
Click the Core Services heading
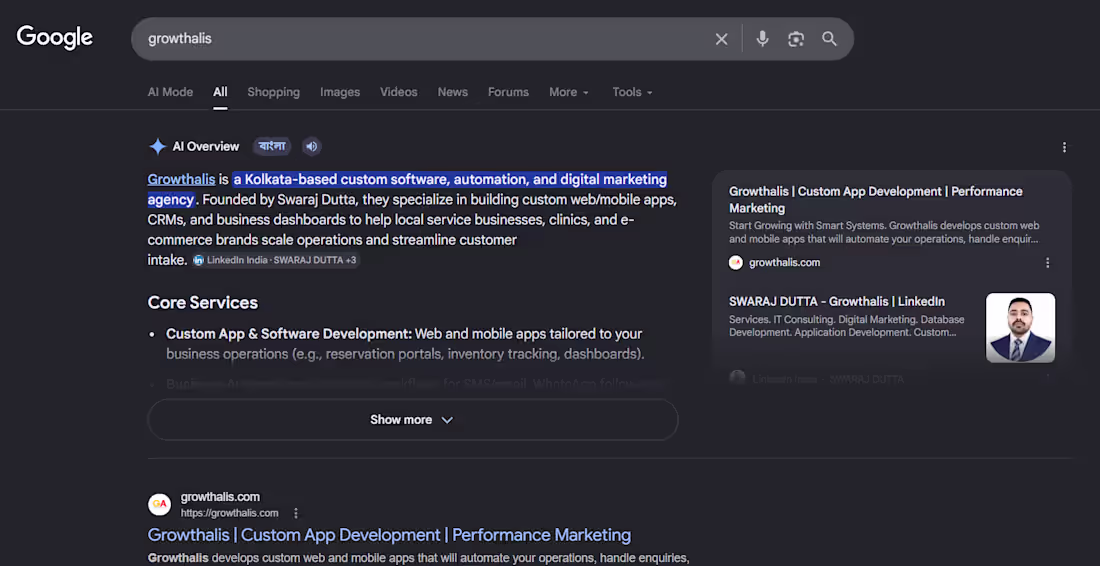pyautogui.click(x=203, y=303)
